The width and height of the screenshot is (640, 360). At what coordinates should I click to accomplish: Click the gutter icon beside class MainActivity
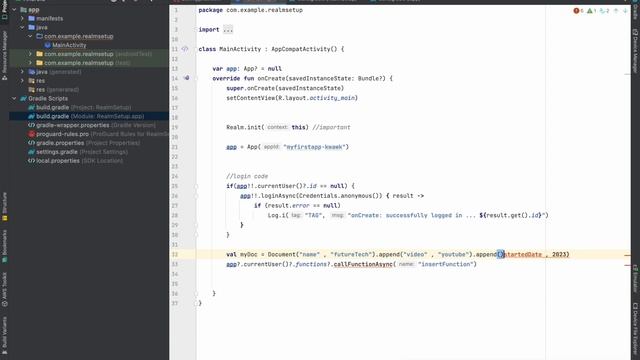coord(185,49)
